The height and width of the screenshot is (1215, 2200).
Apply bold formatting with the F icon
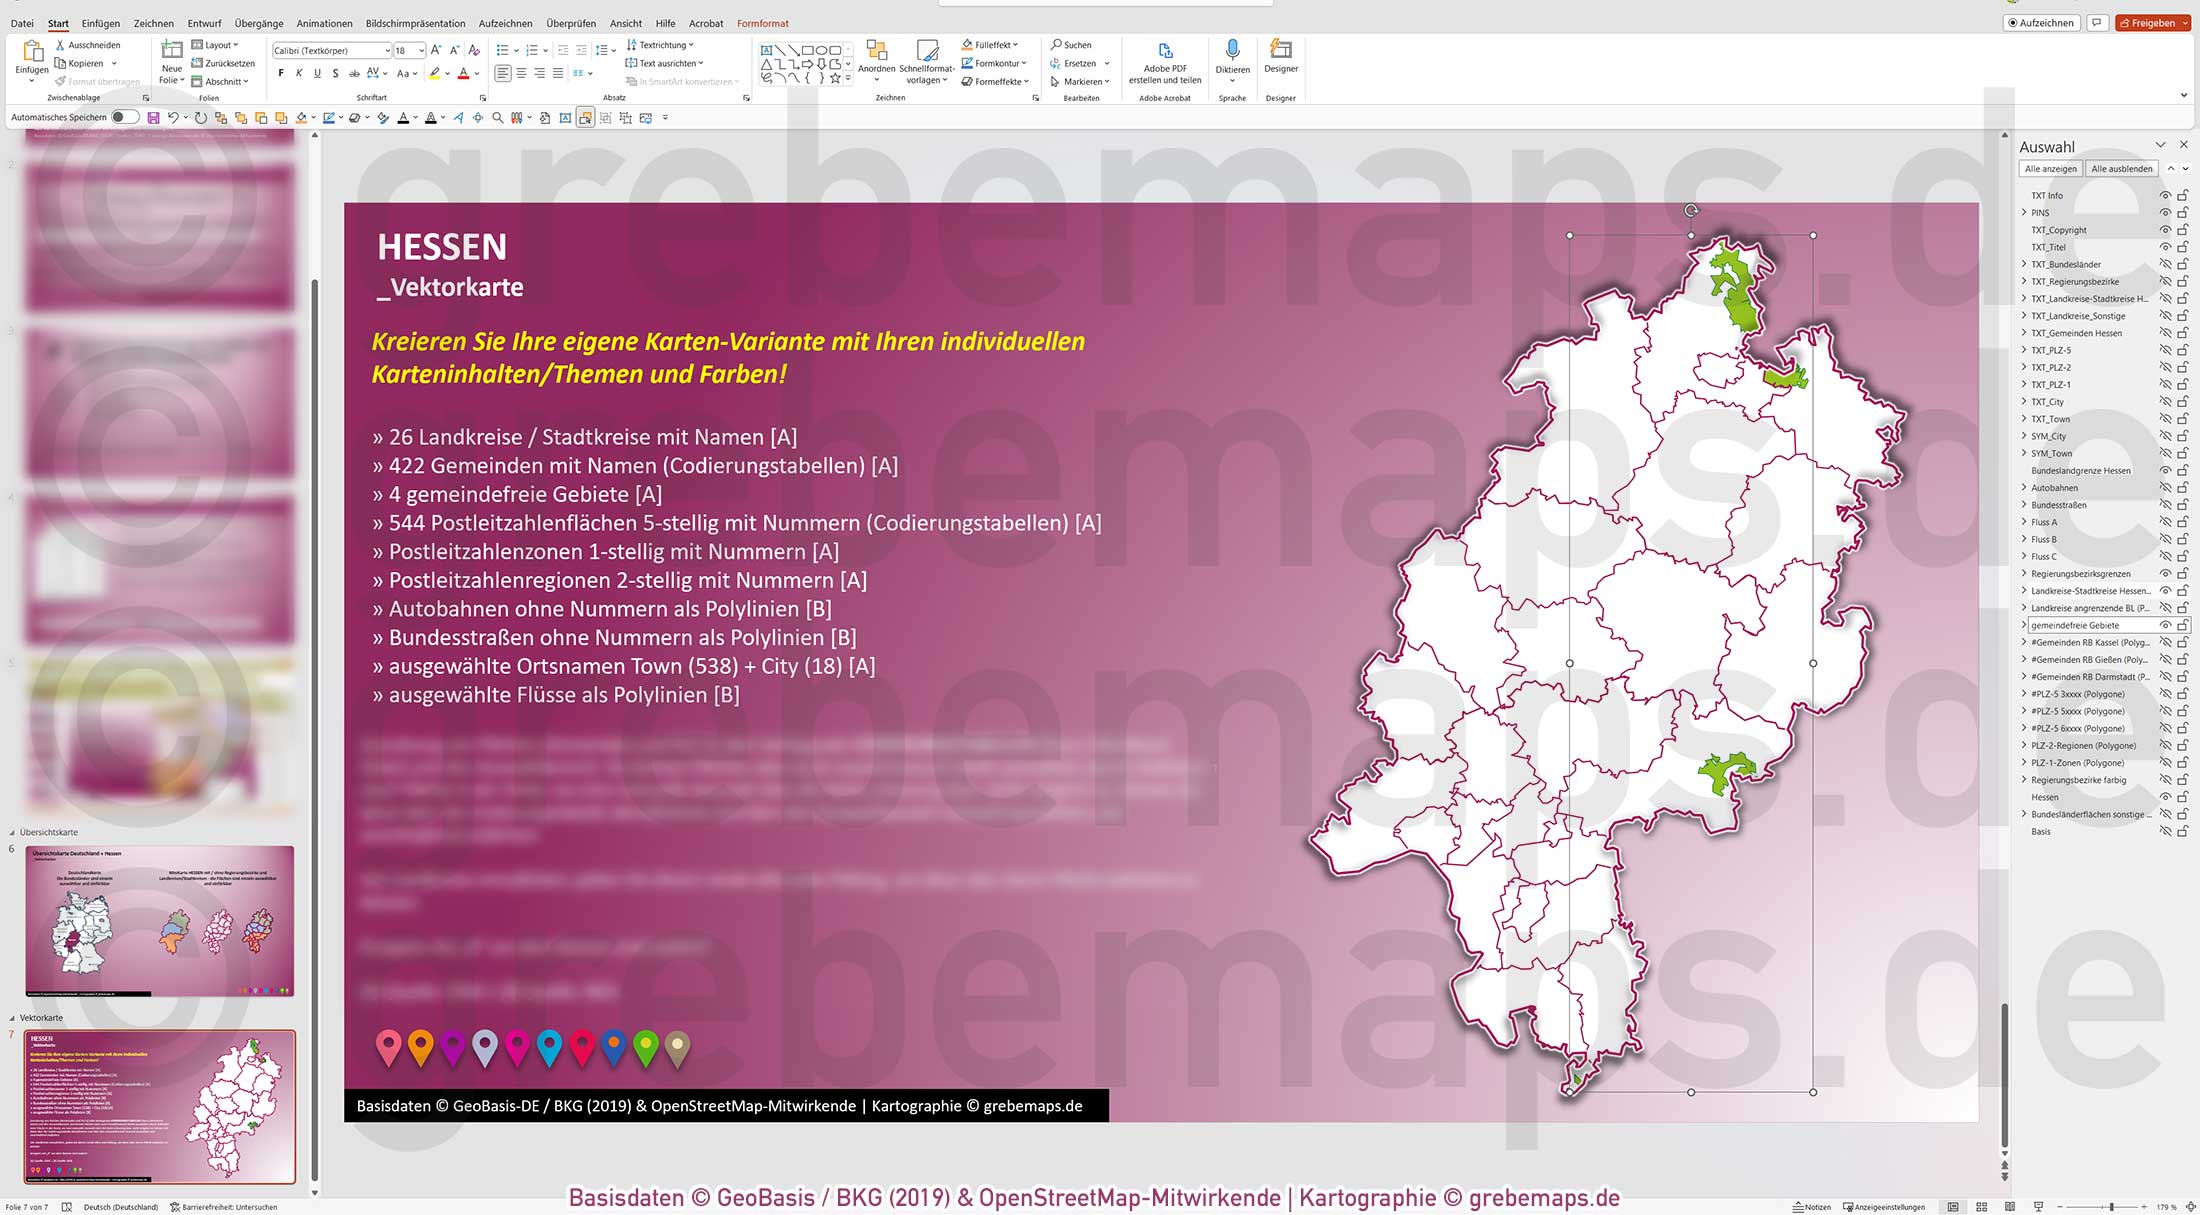283,72
